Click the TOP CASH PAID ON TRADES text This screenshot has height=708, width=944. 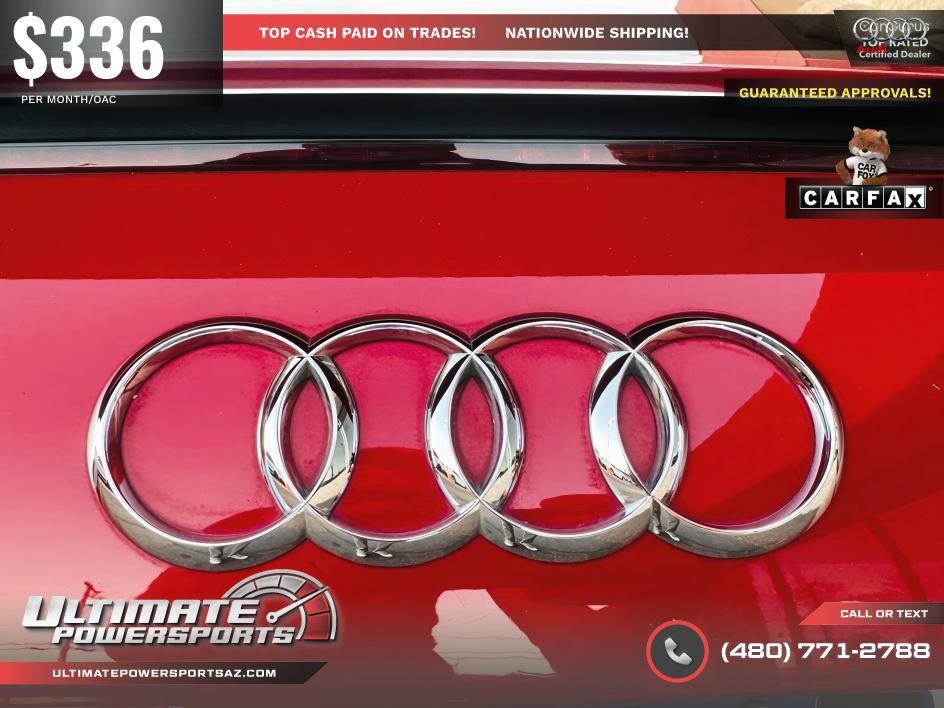coord(367,33)
